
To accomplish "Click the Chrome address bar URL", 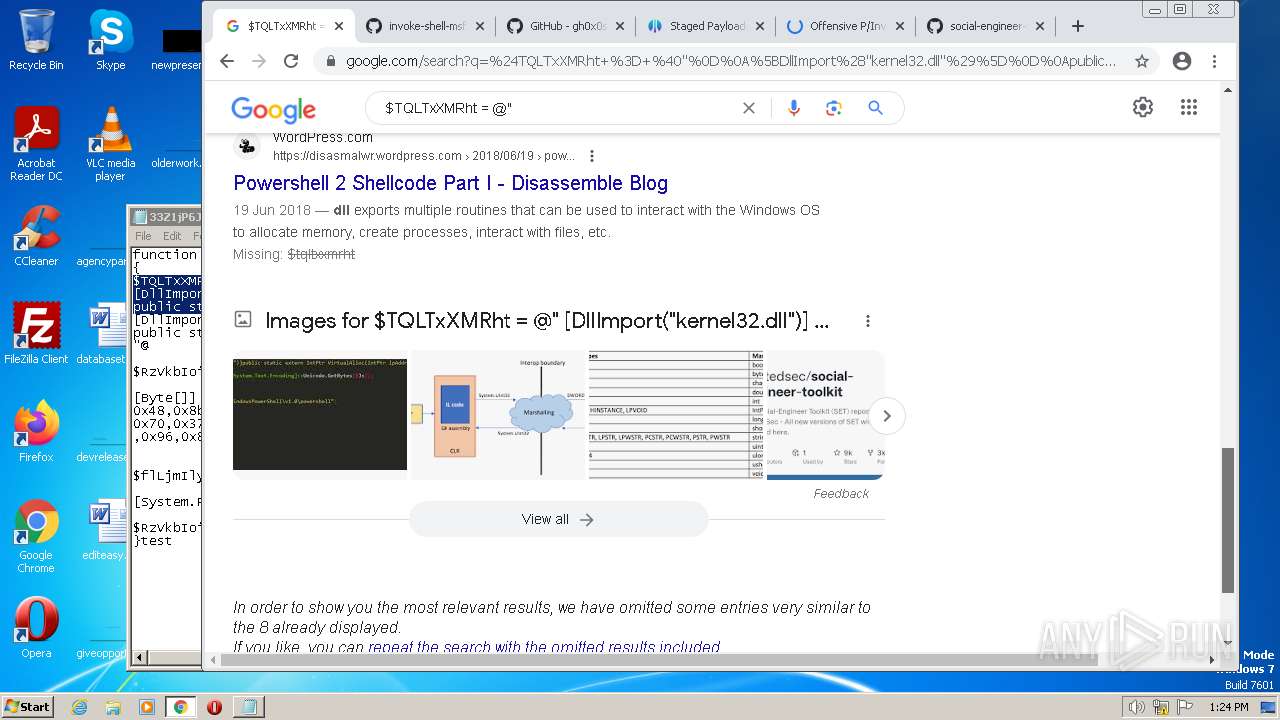I will click(731, 61).
